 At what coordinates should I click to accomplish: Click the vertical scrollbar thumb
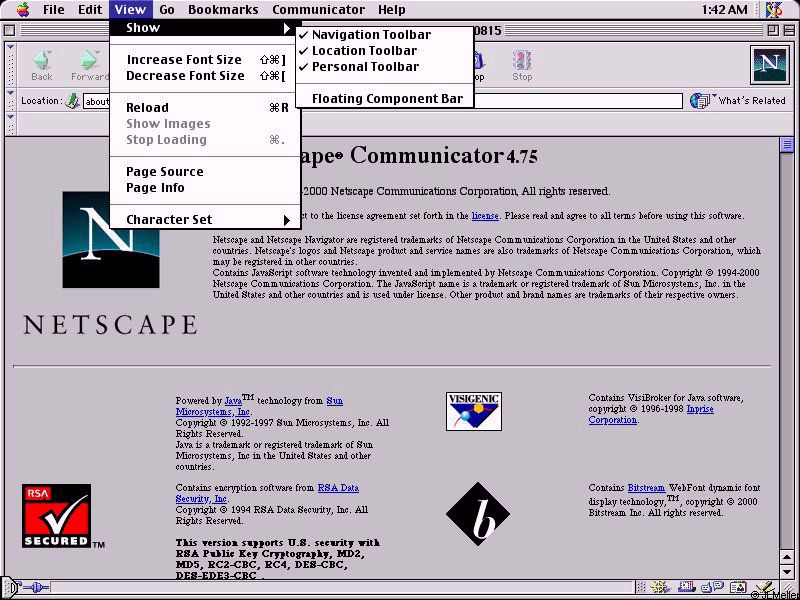coord(786,144)
